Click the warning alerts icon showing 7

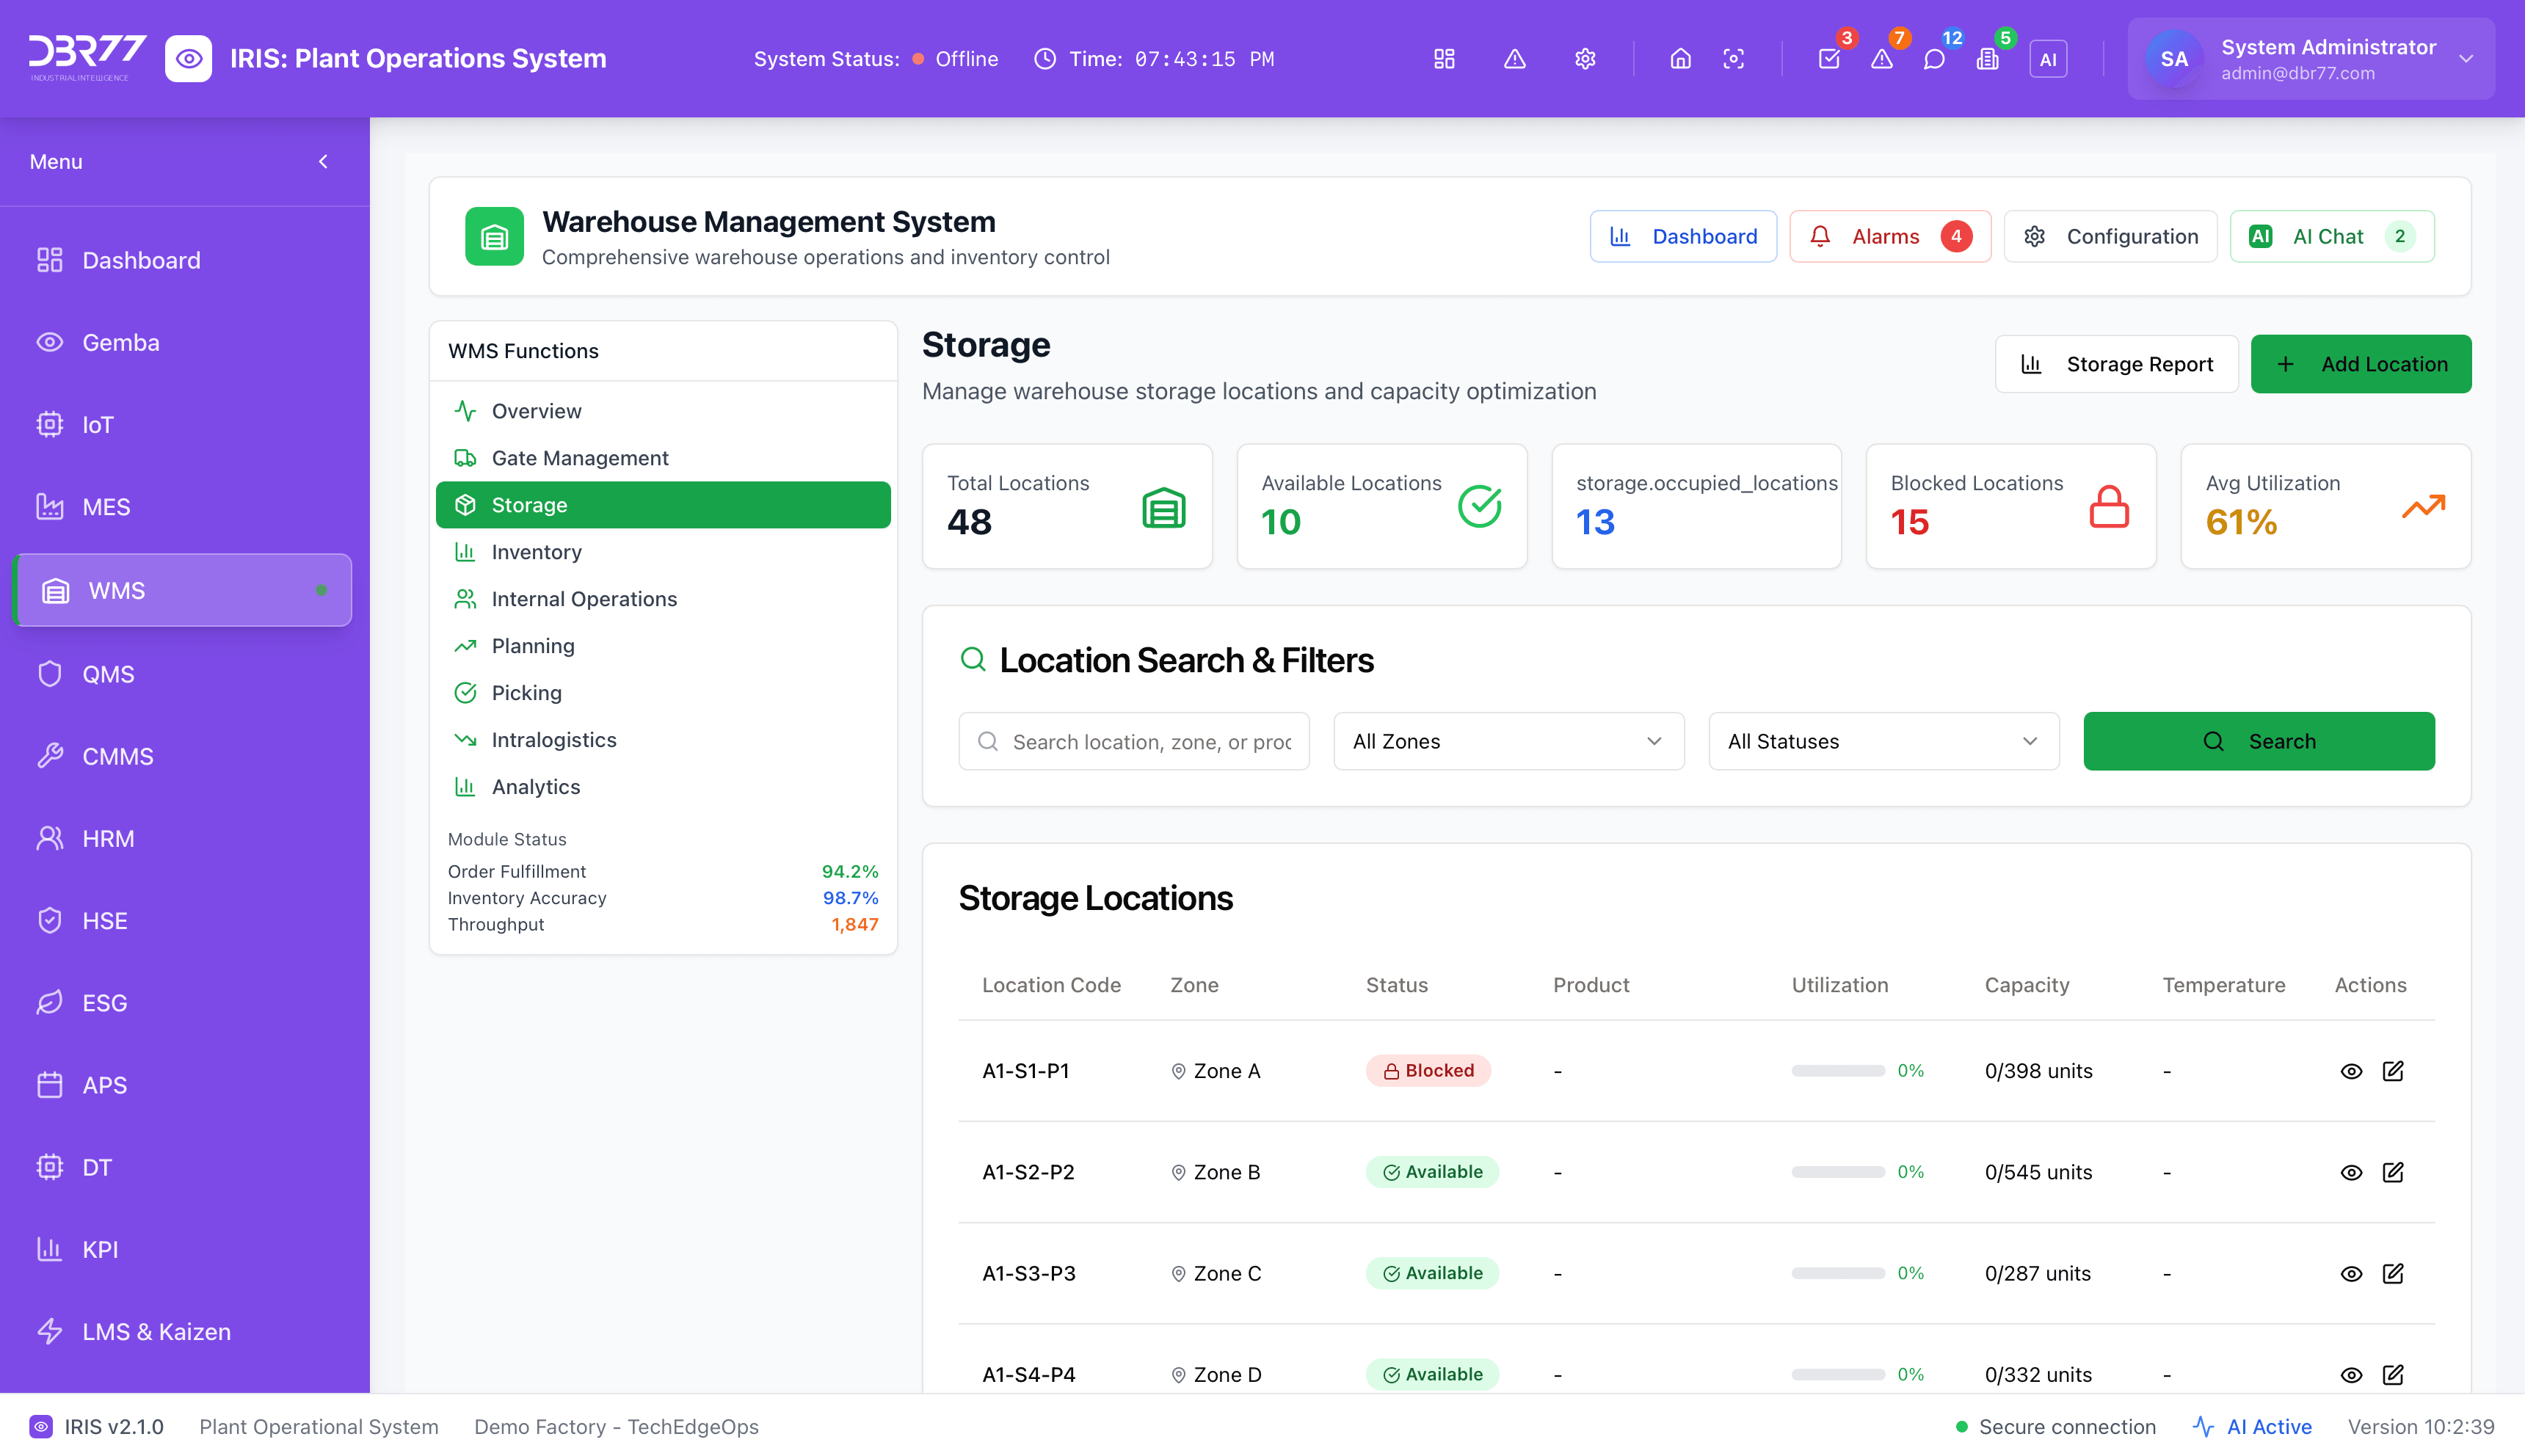(1883, 59)
